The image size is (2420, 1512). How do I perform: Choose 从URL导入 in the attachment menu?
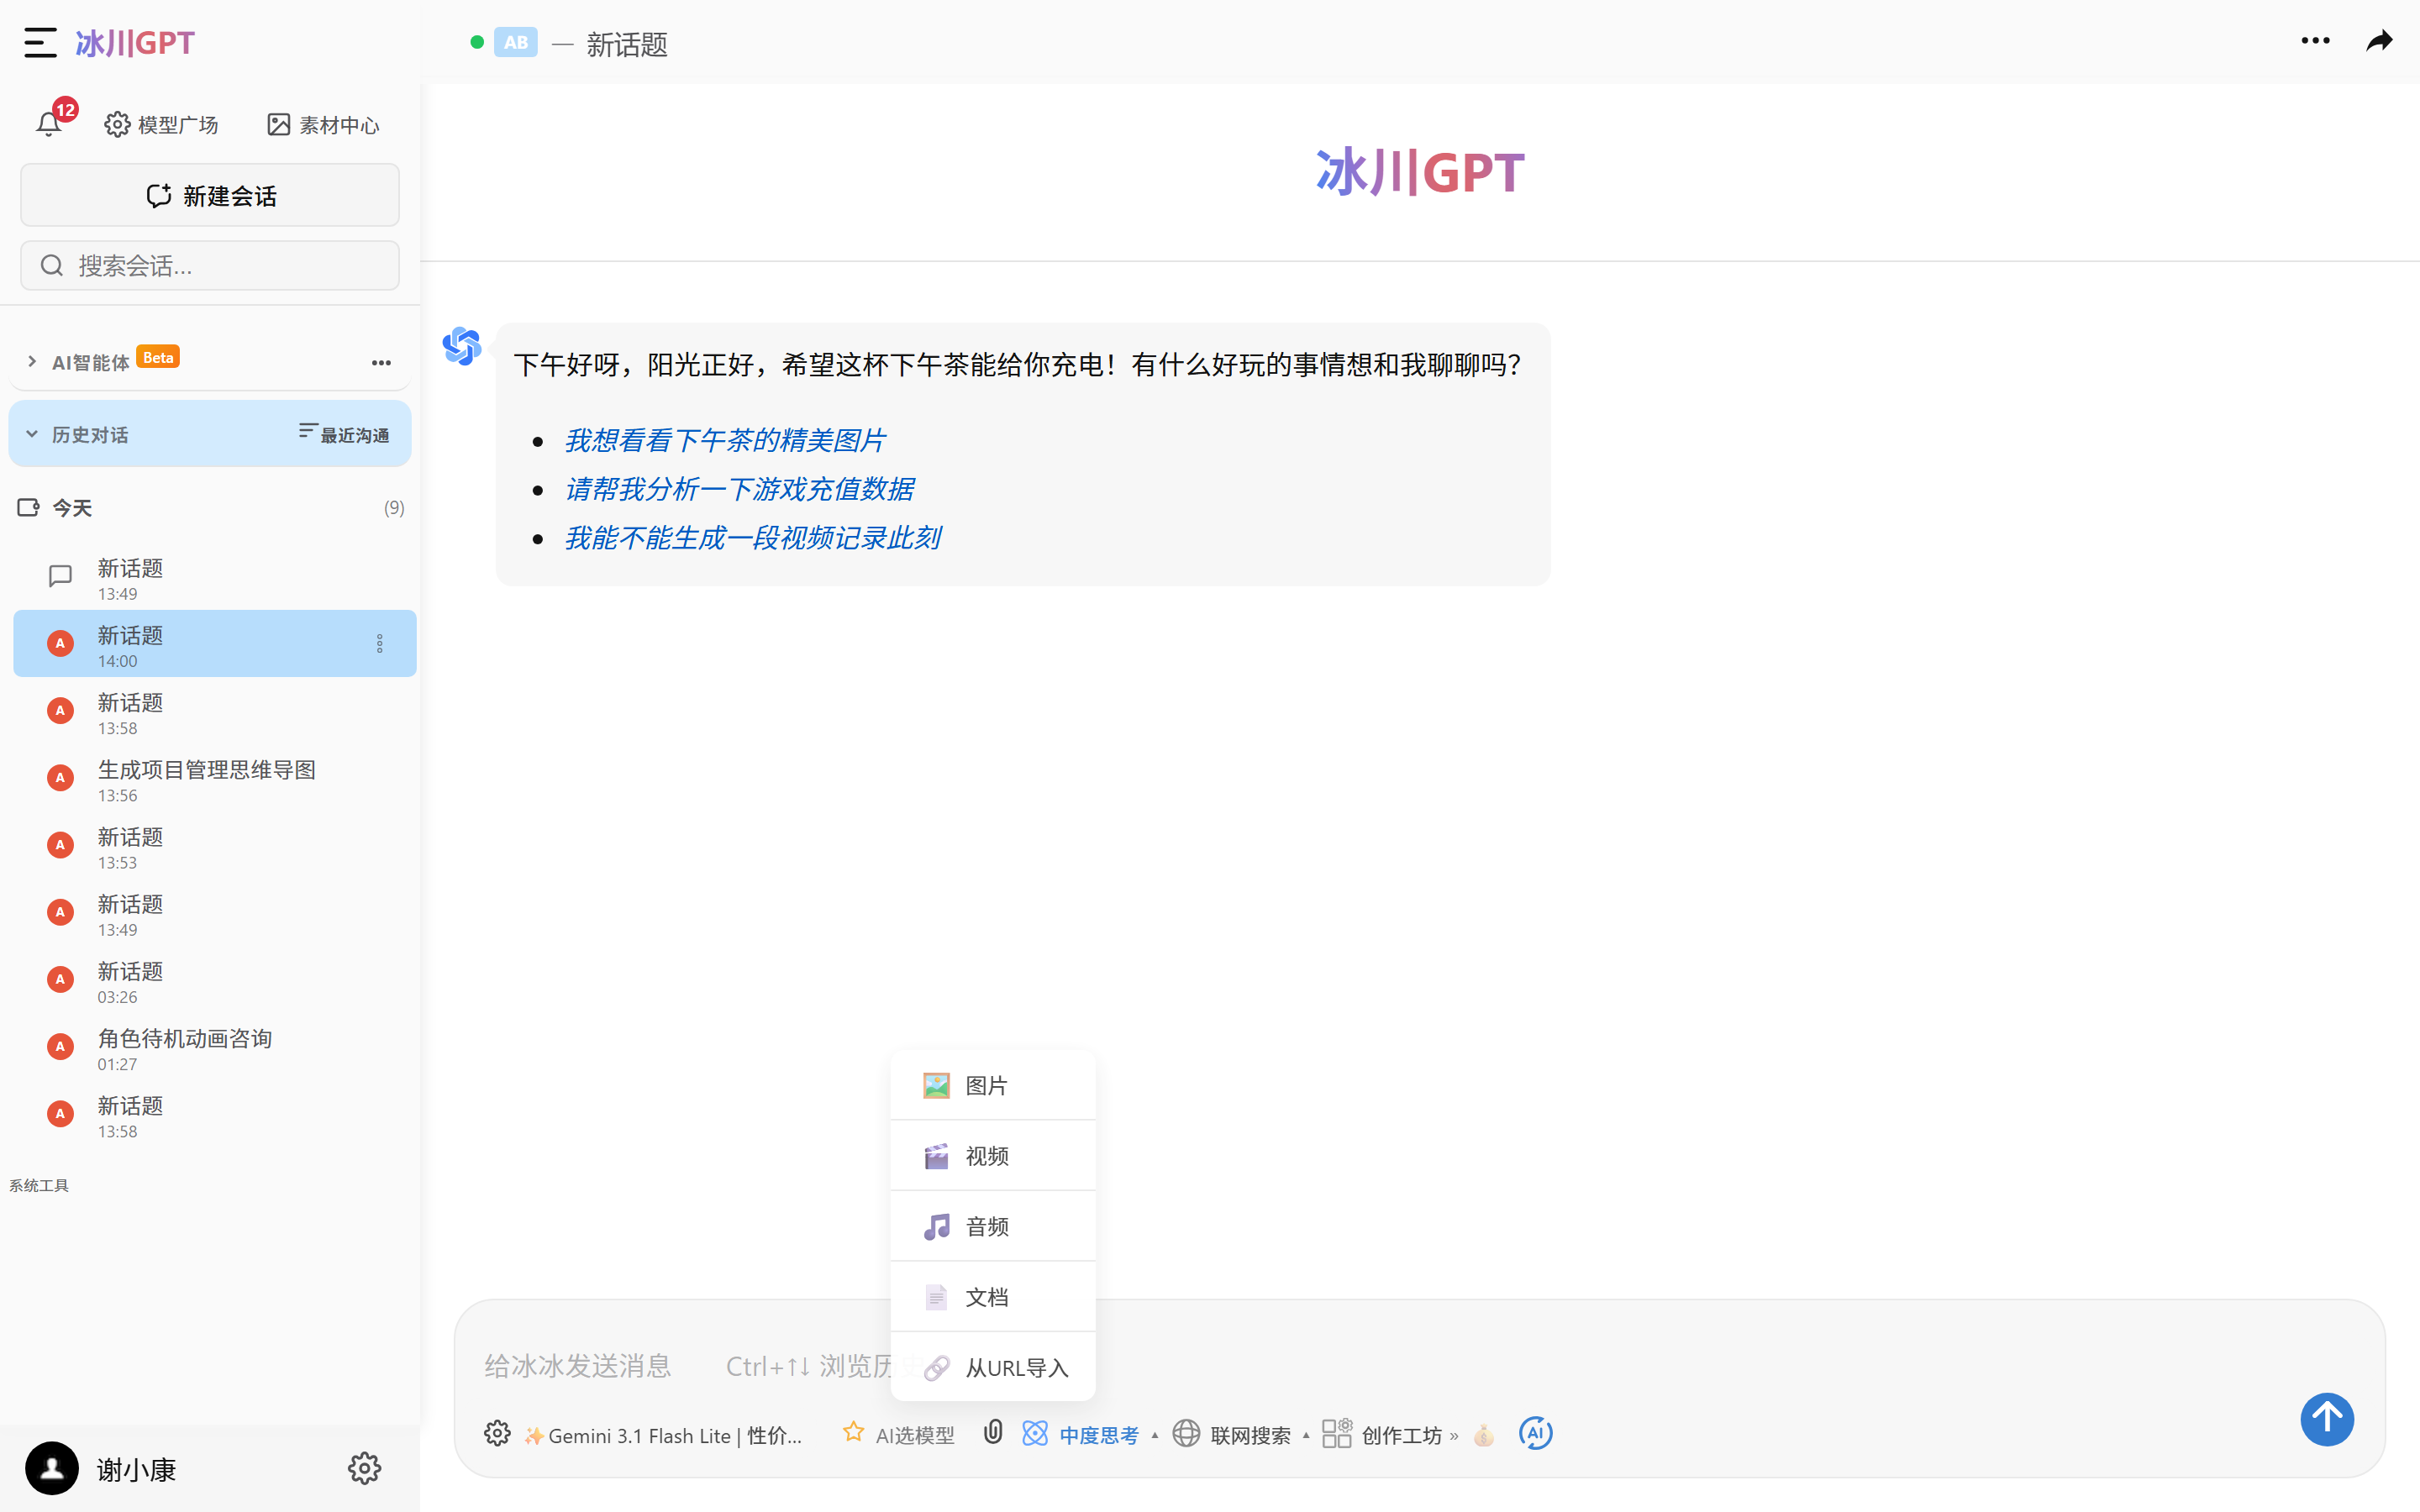[1016, 1367]
